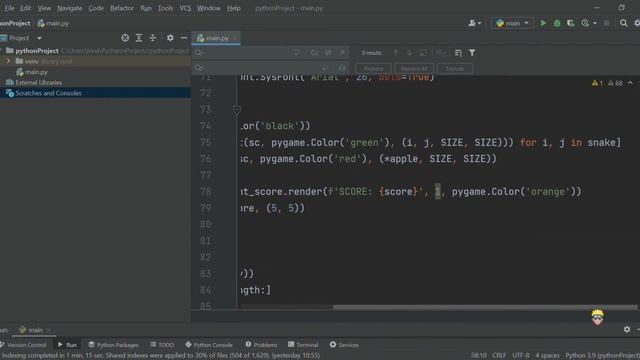Collapse all items in the Project panel

tap(153, 38)
